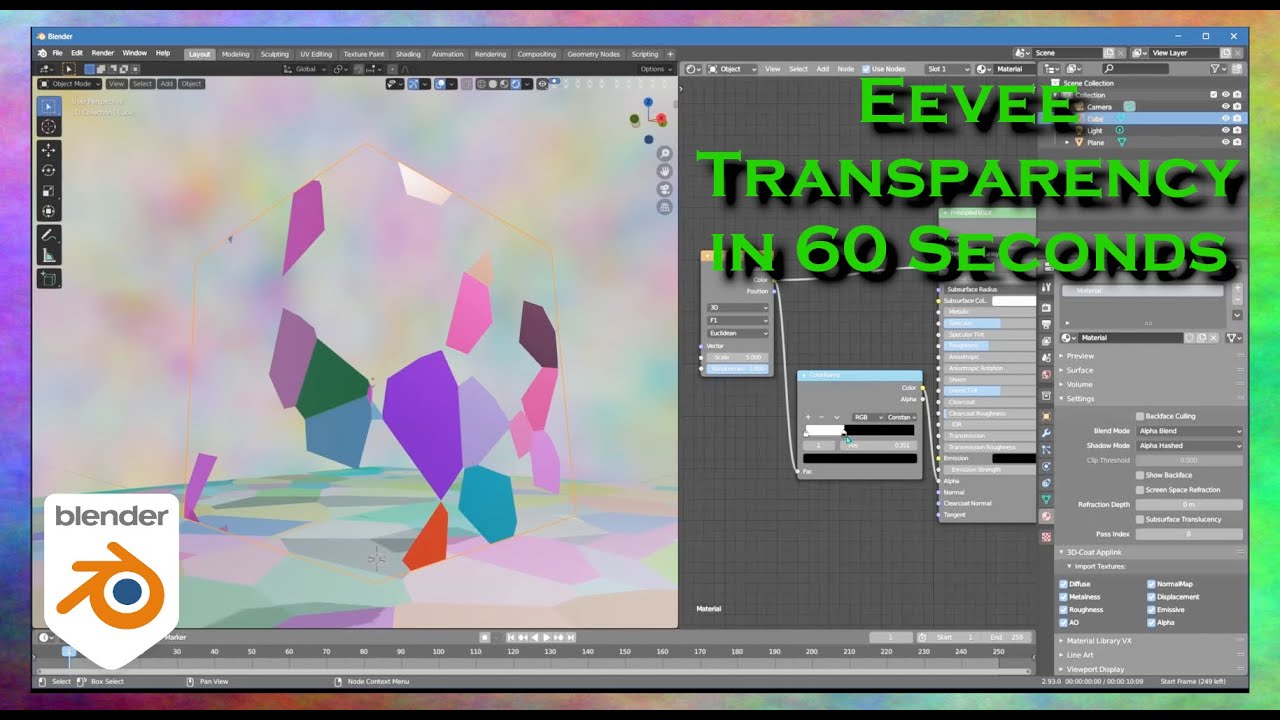This screenshot has width=1280, height=720.
Task: Hide the Camera in the outliner
Action: [x=1226, y=106]
